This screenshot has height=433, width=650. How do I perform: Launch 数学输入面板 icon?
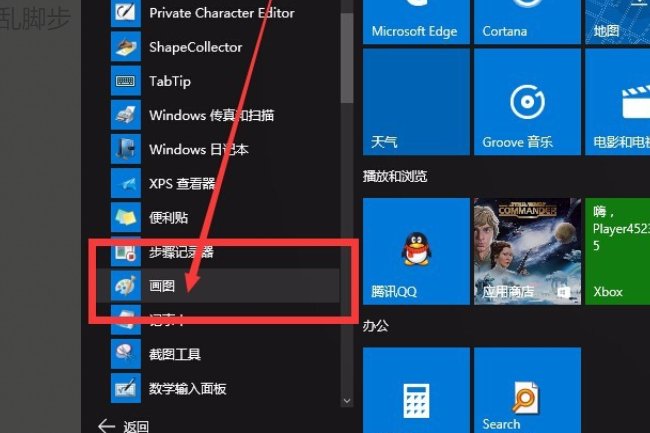click(126, 388)
